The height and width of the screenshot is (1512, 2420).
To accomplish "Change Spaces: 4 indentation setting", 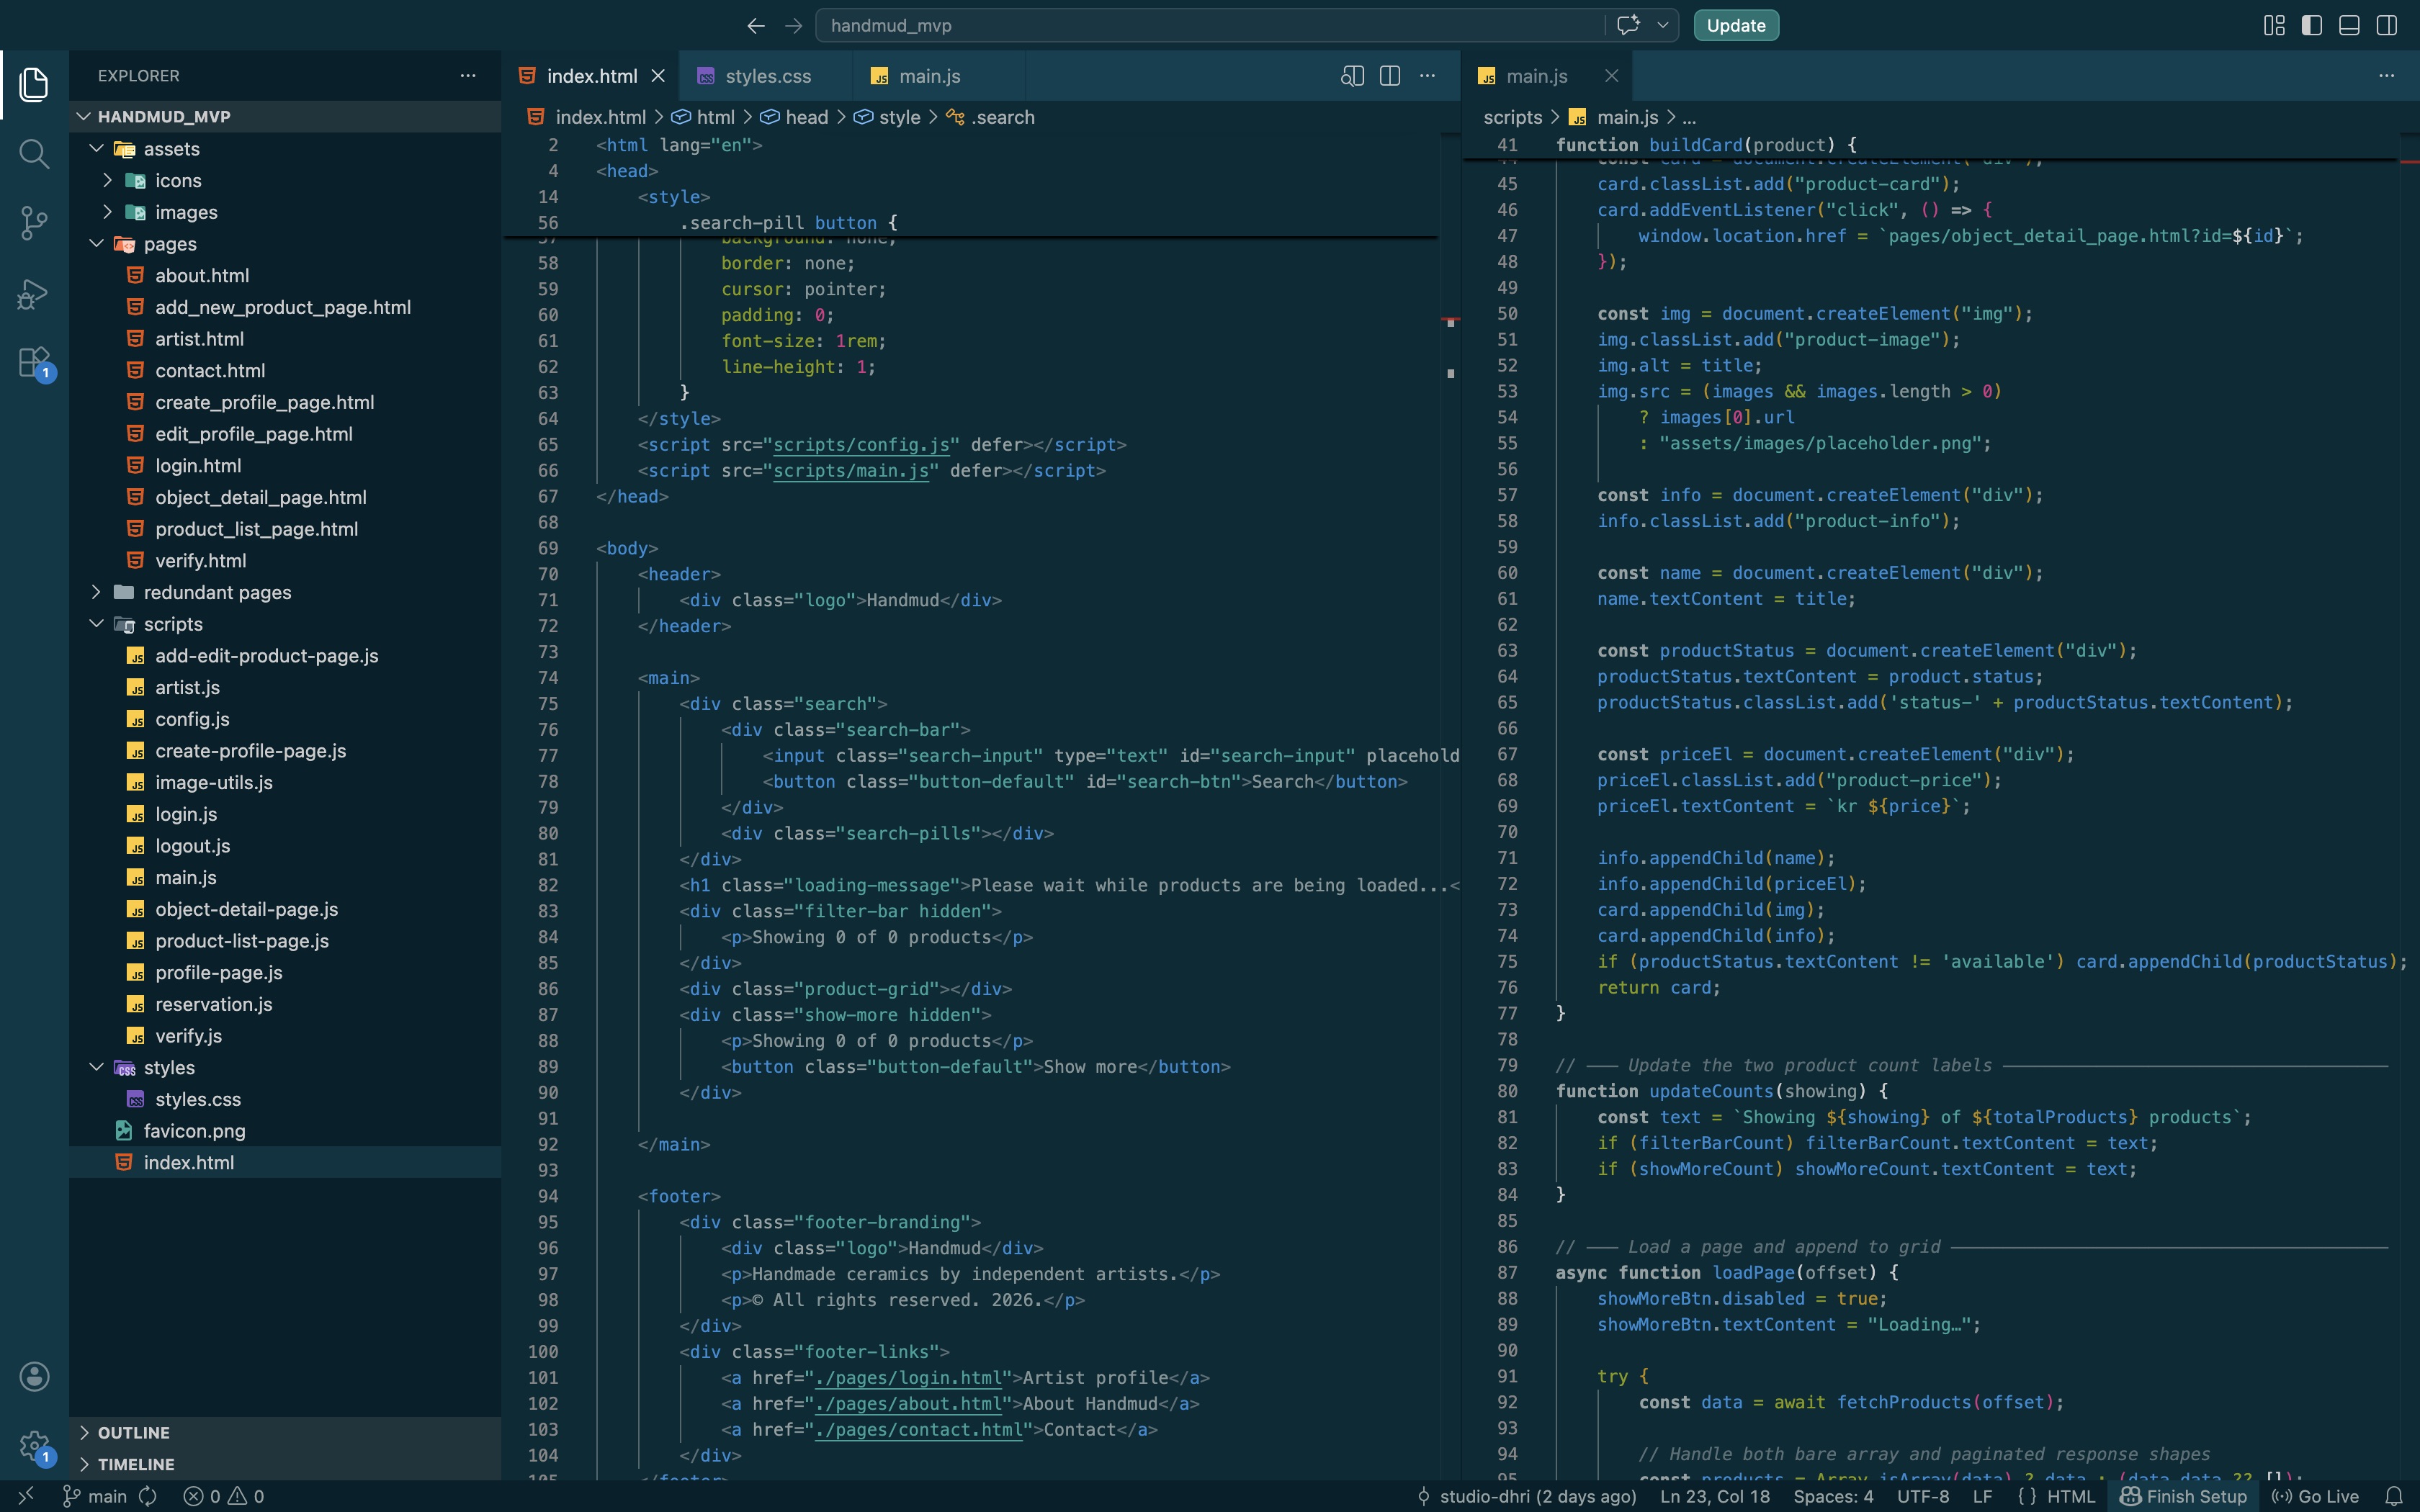I will (x=1833, y=1496).
